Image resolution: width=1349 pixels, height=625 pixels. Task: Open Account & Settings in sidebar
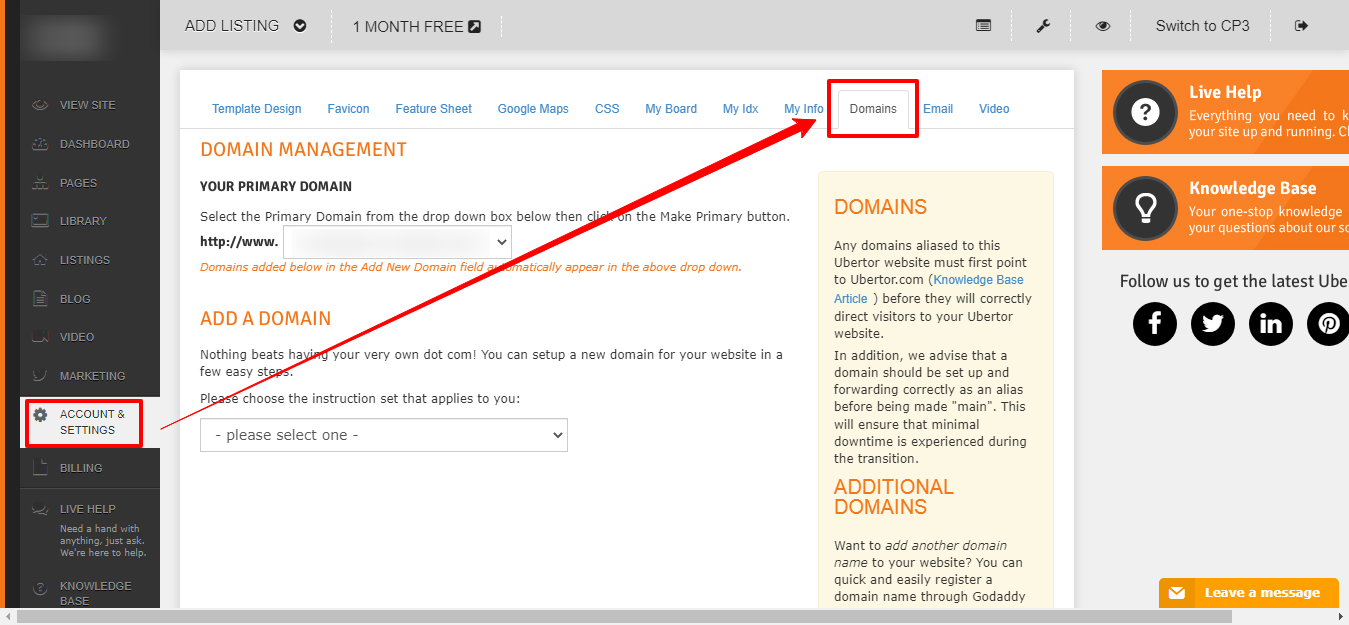[x=92, y=422]
